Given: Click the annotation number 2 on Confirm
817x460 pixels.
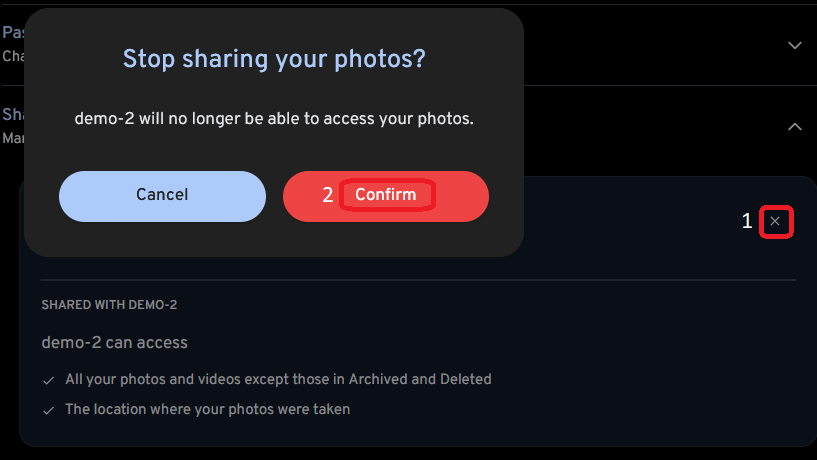Looking at the screenshot, I should click(328, 196).
